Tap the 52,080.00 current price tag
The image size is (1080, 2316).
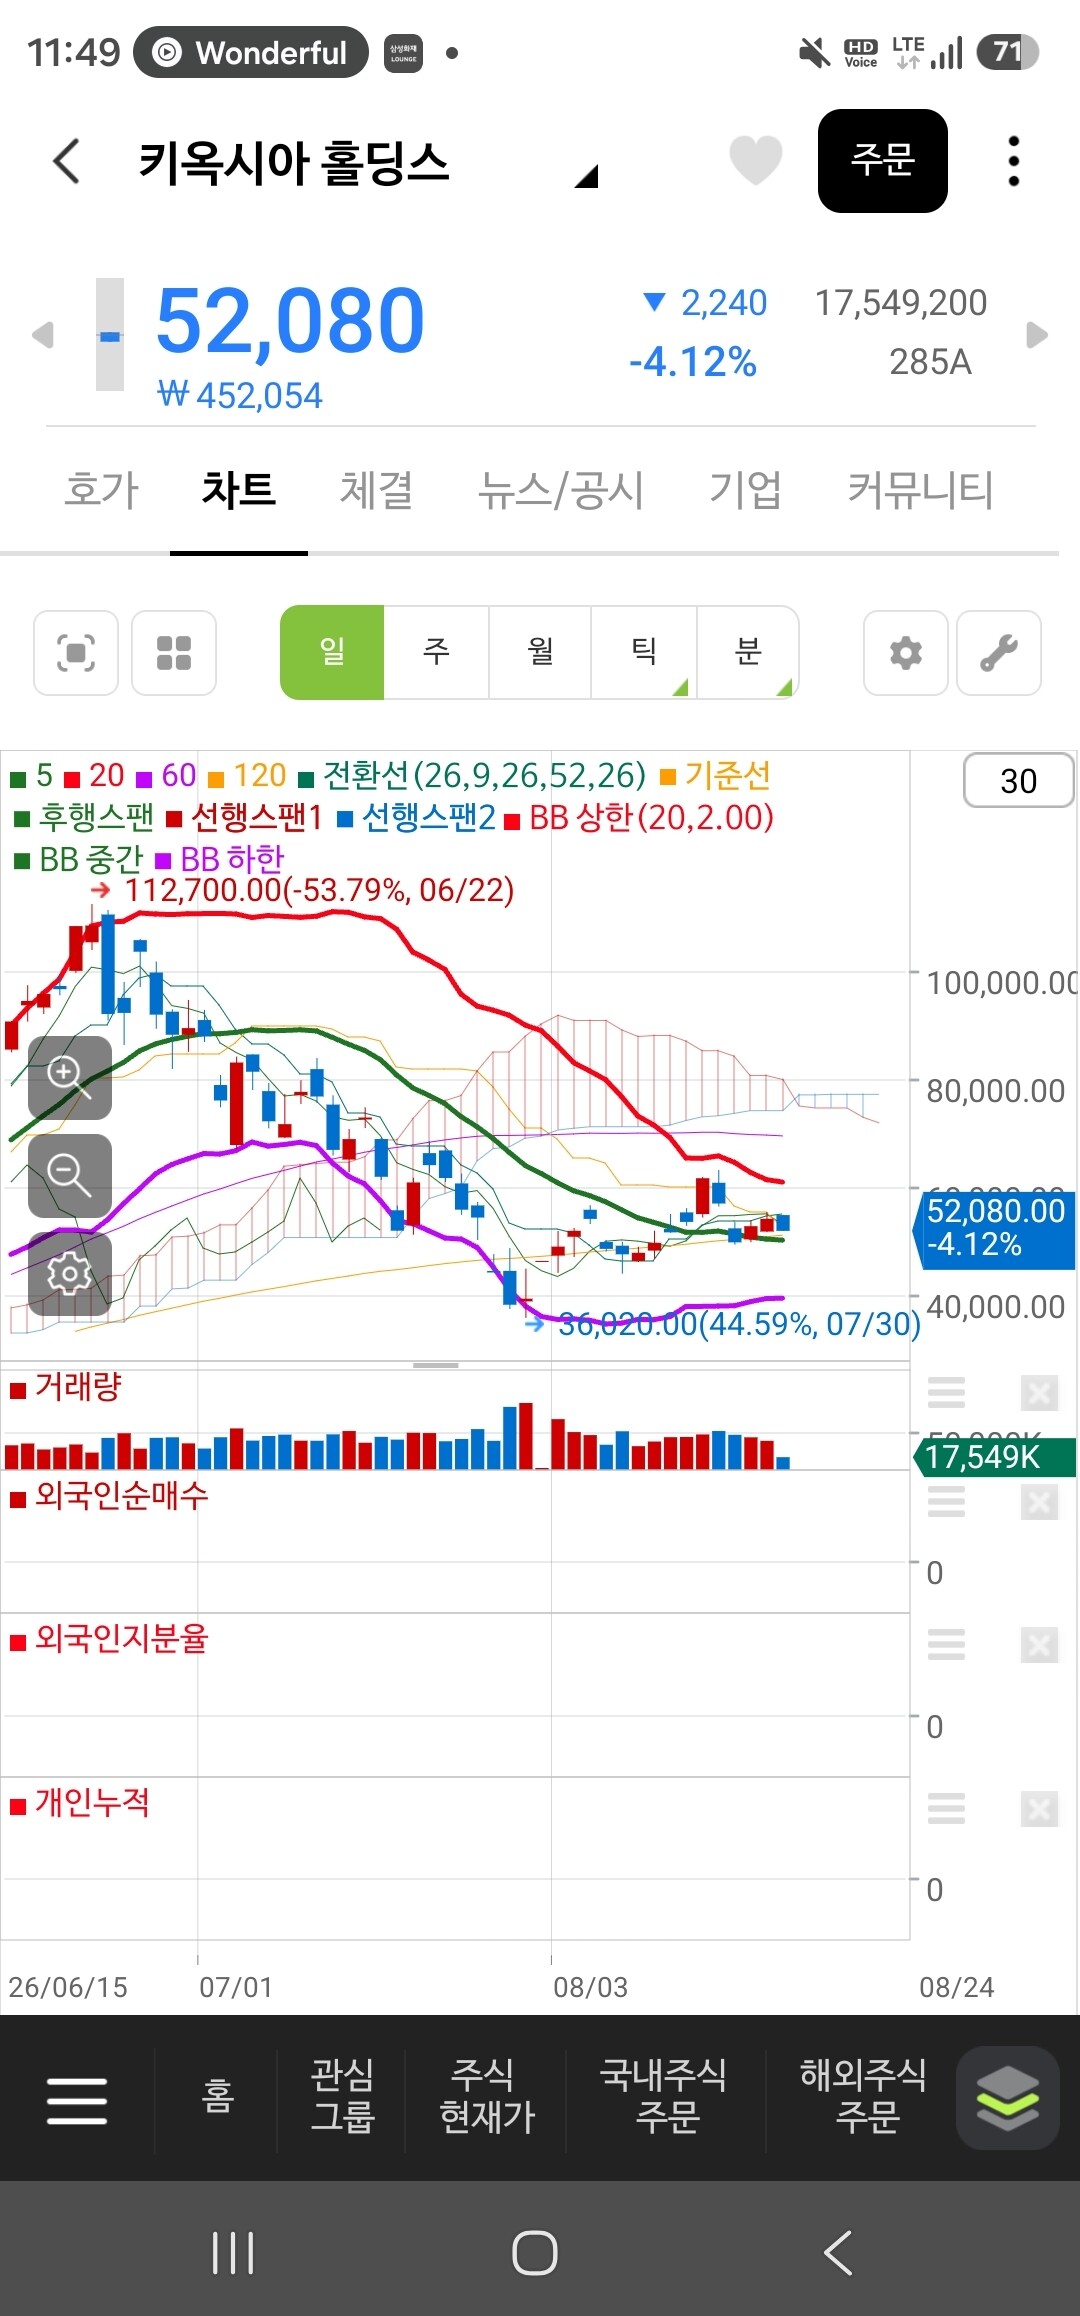[x=995, y=1229]
